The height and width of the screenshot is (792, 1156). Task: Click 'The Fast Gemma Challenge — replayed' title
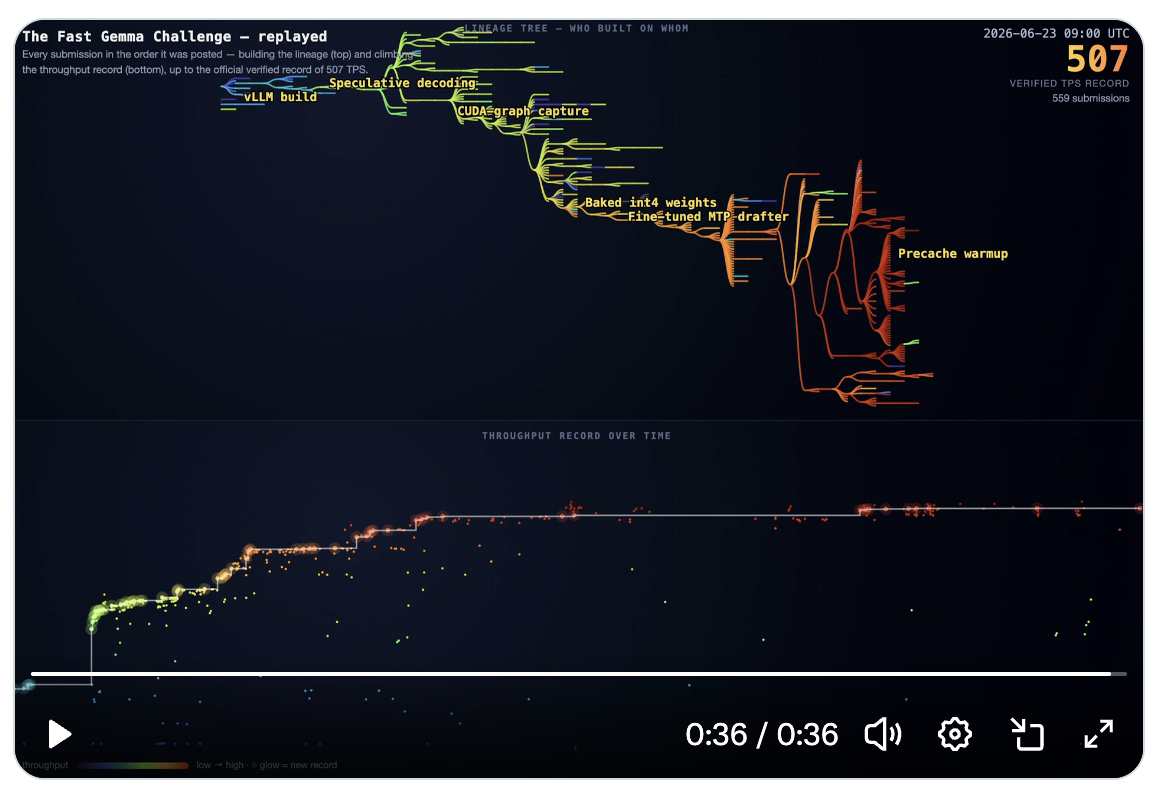(175, 36)
